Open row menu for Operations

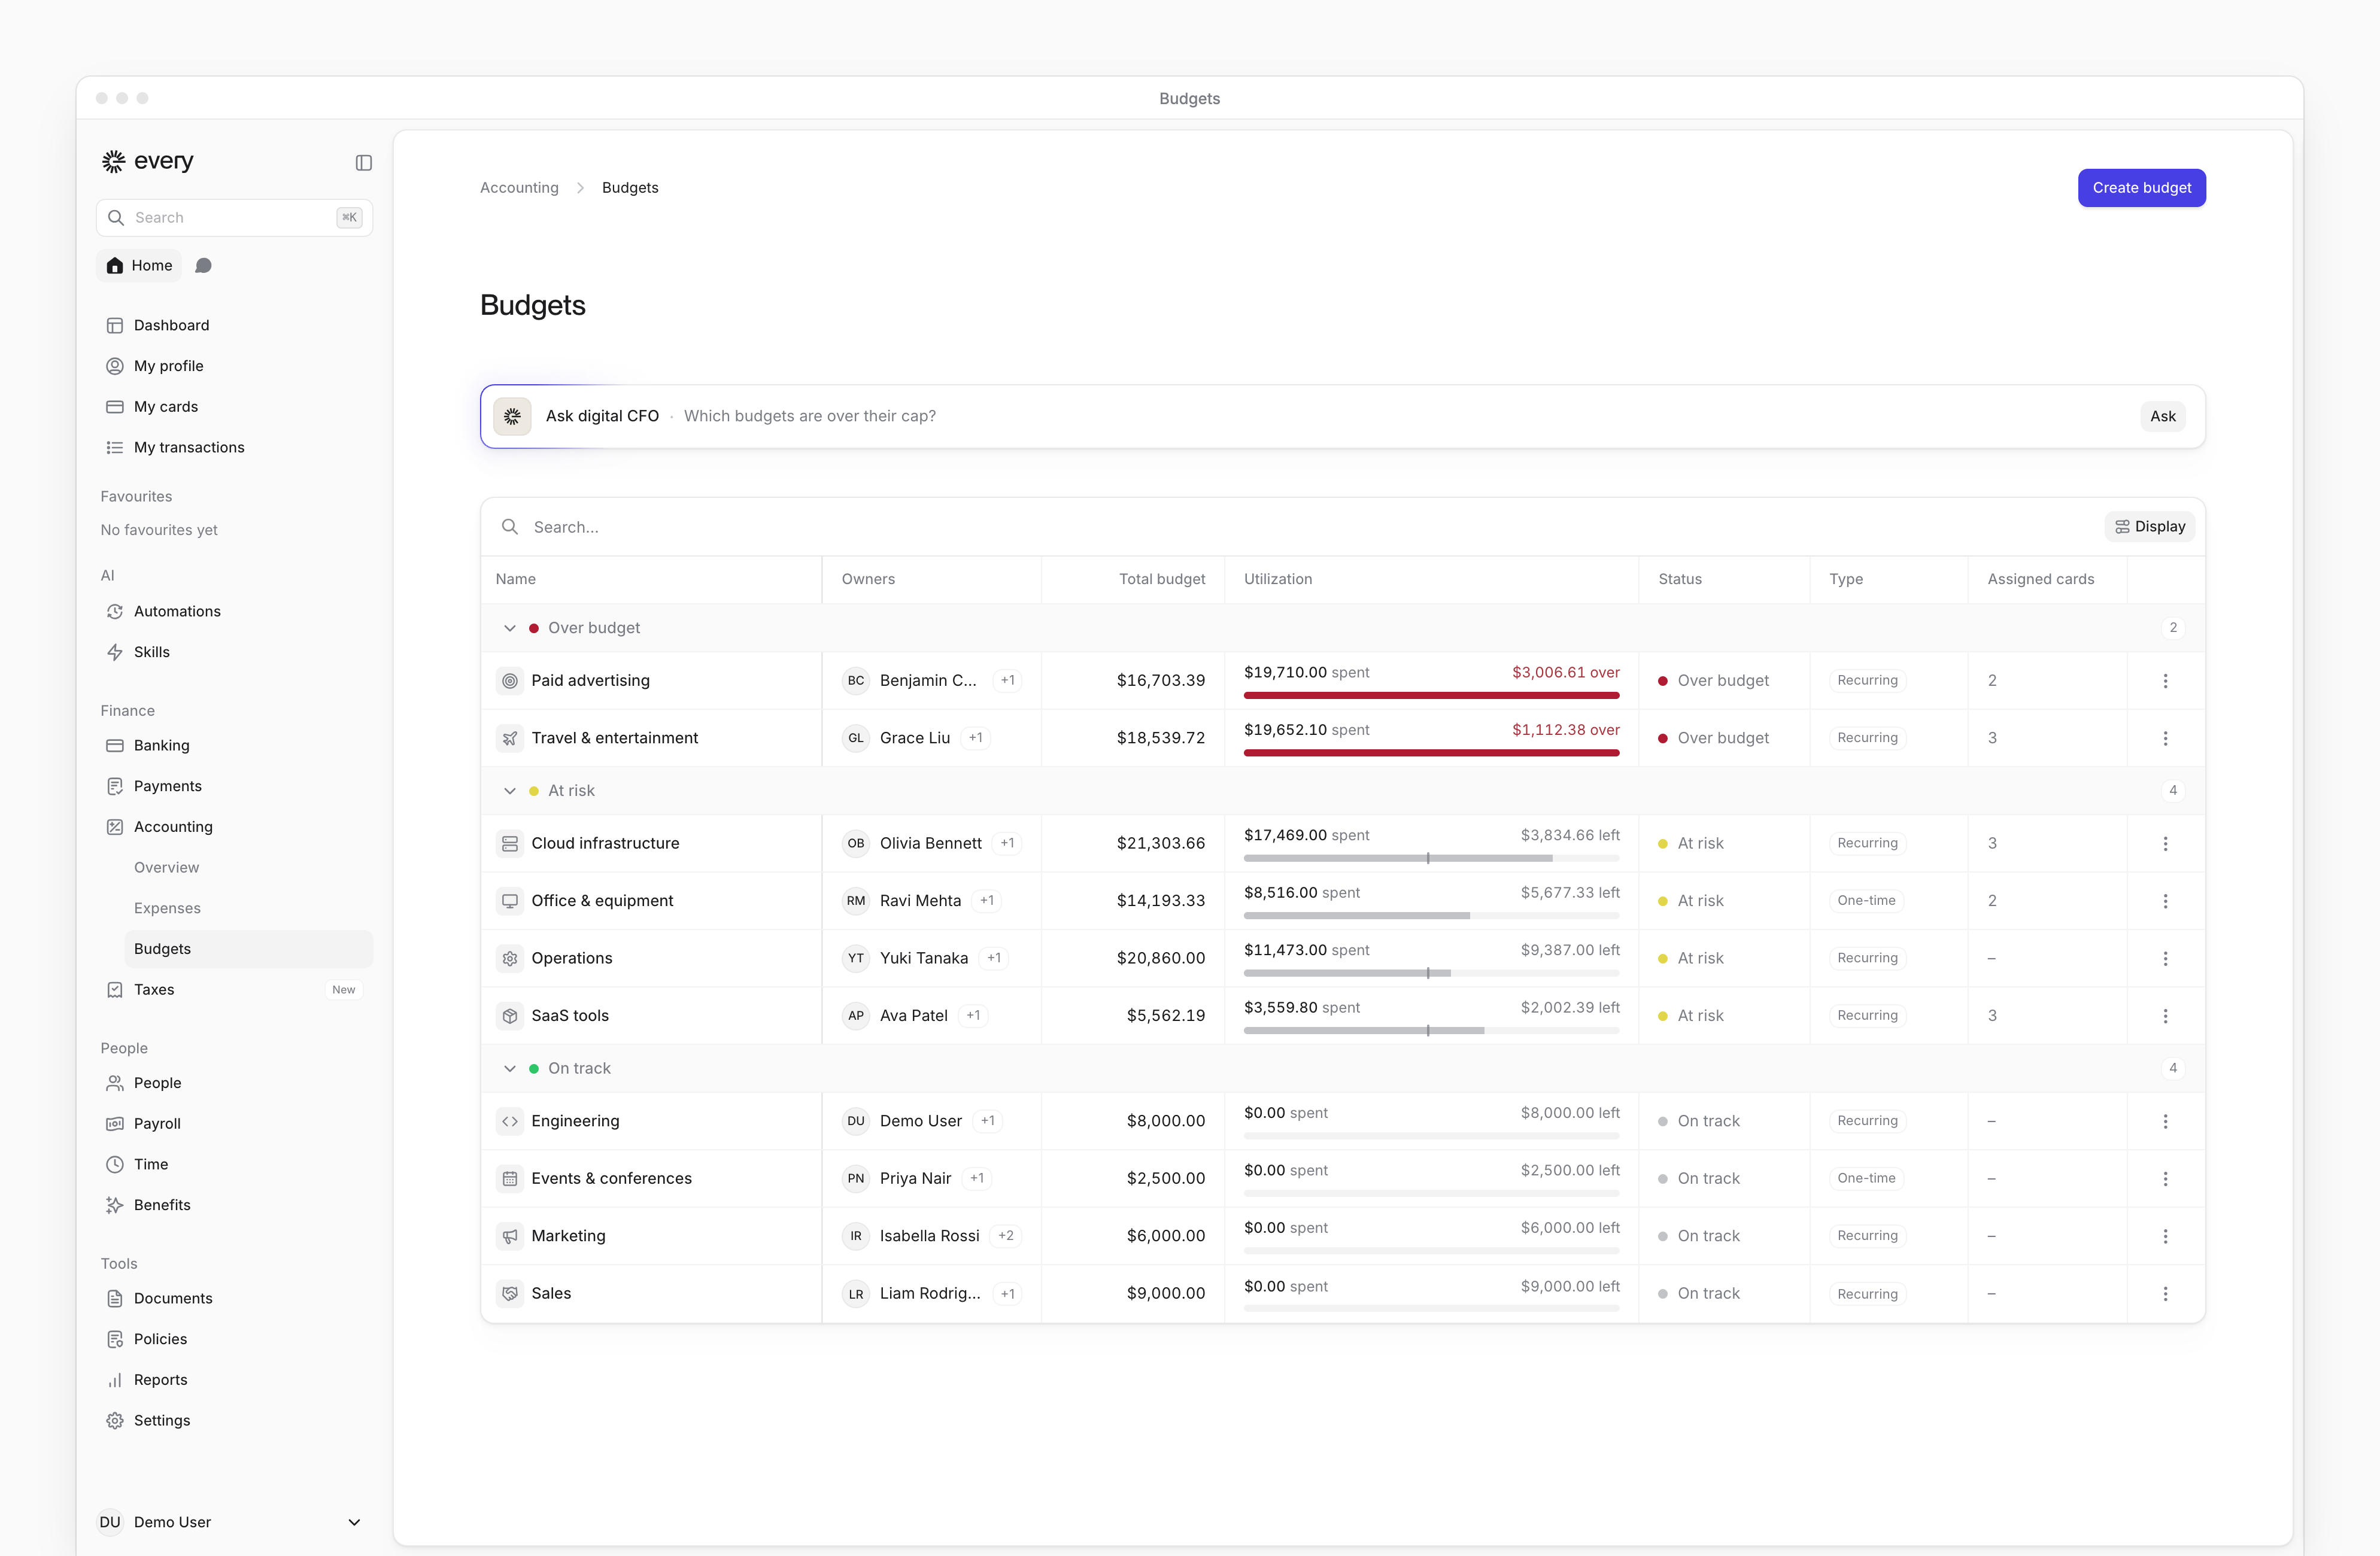[2165, 958]
